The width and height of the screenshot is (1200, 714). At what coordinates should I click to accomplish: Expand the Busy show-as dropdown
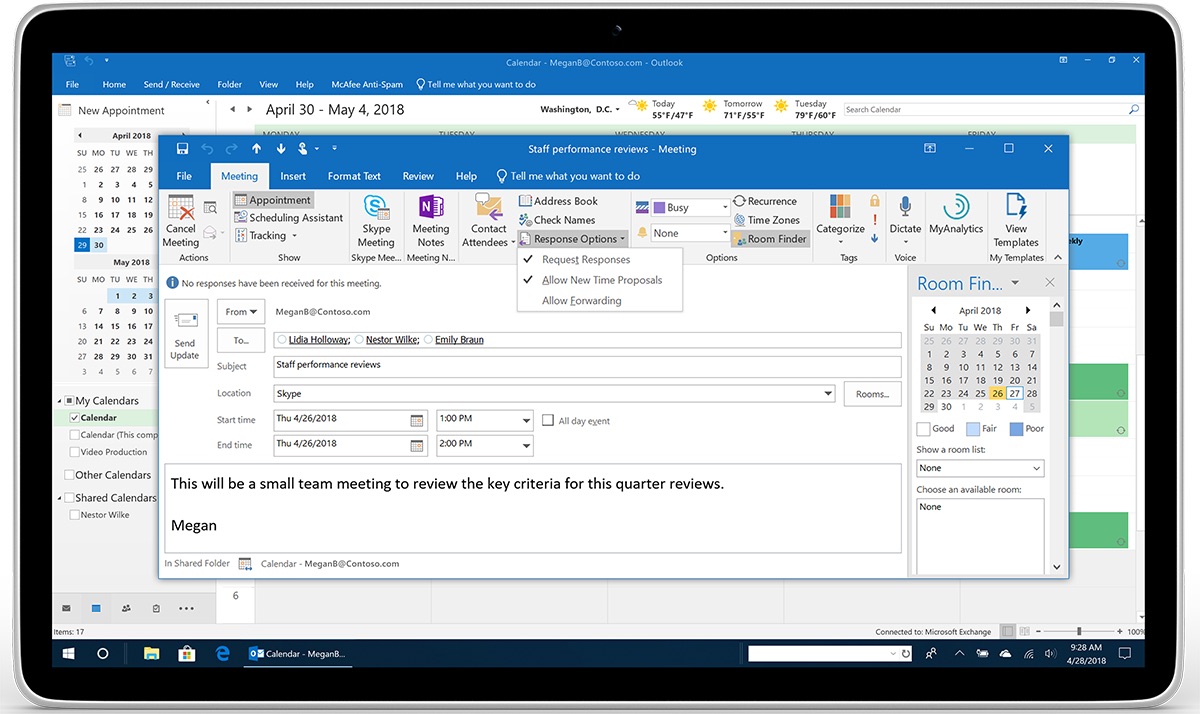tap(724, 208)
